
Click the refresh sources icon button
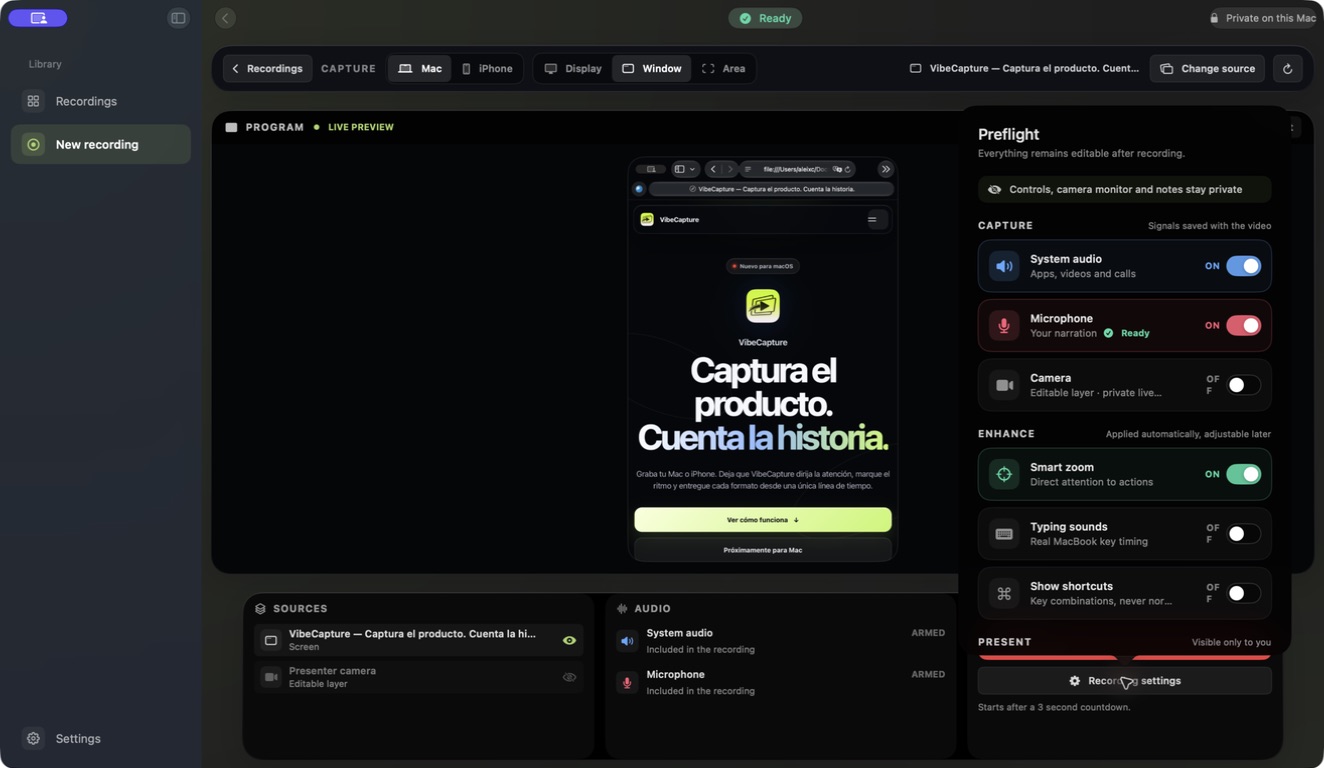[x=1287, y=69]
